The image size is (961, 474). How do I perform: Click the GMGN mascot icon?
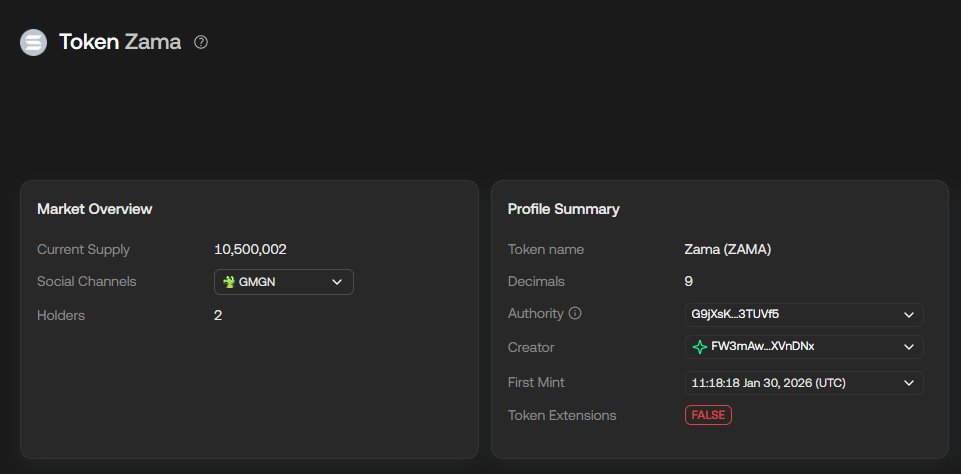point(229,282)
